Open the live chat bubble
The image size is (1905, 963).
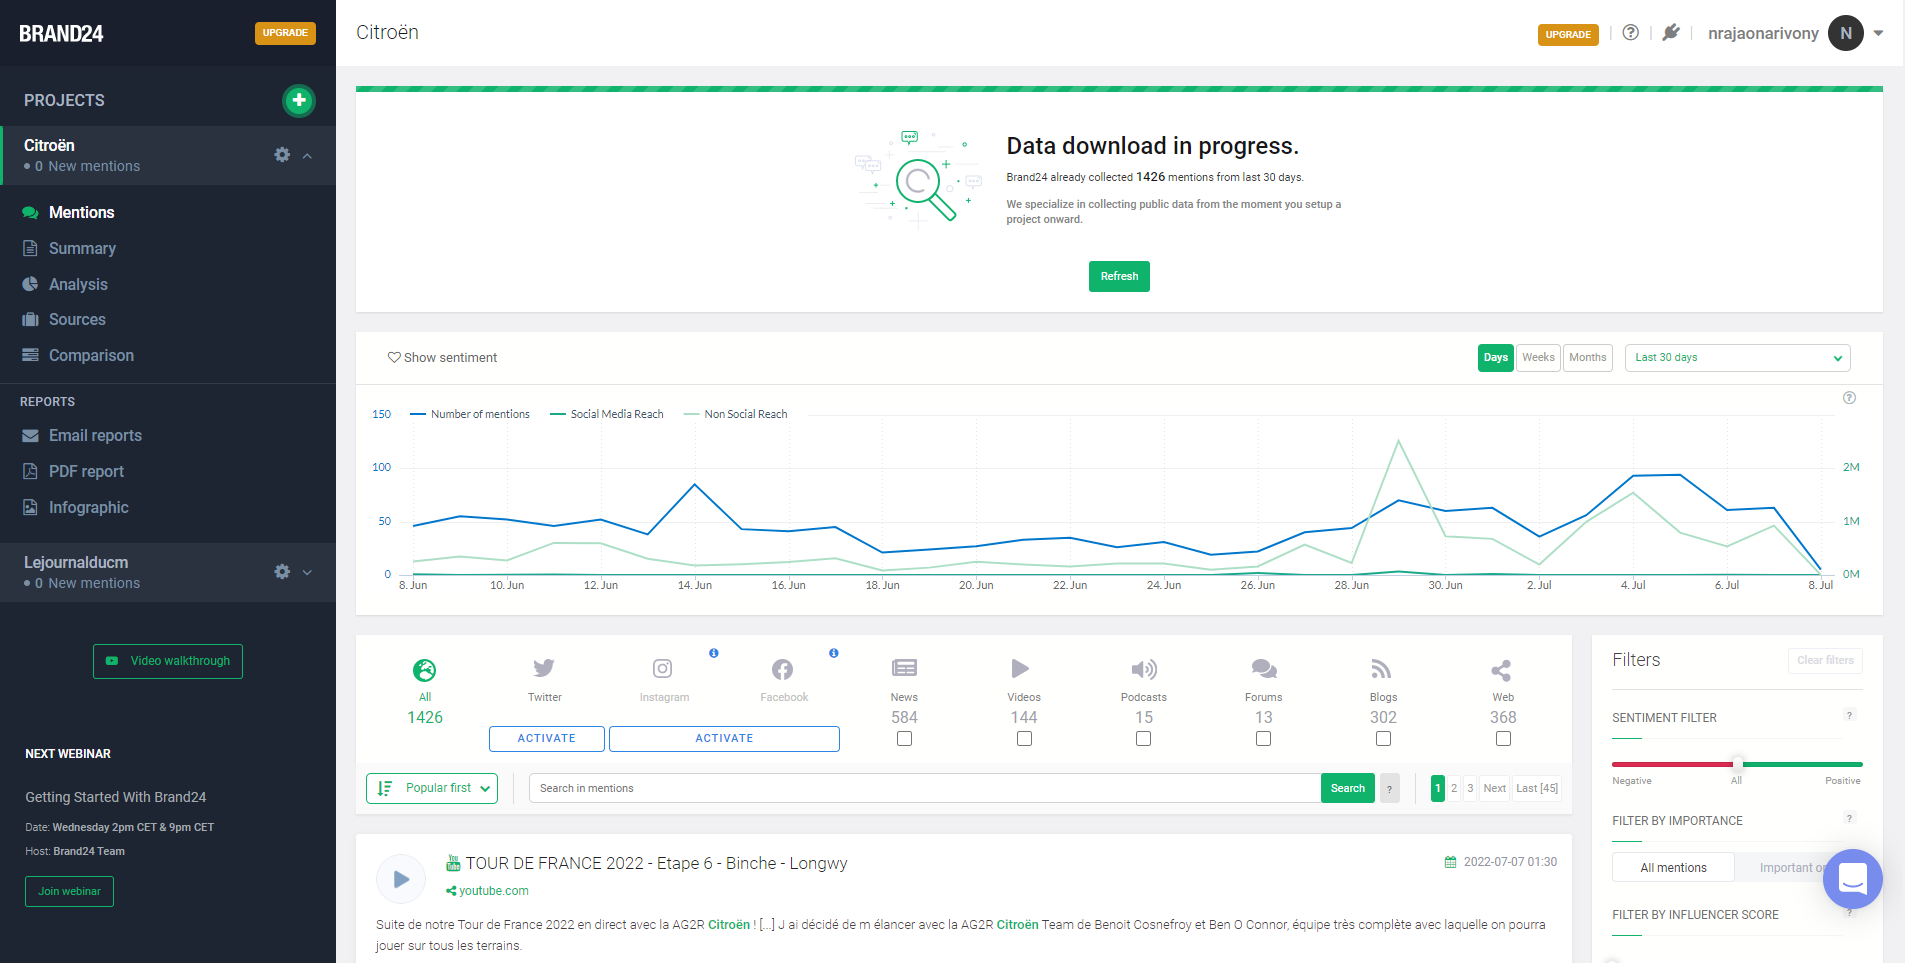click(1853, 879)
